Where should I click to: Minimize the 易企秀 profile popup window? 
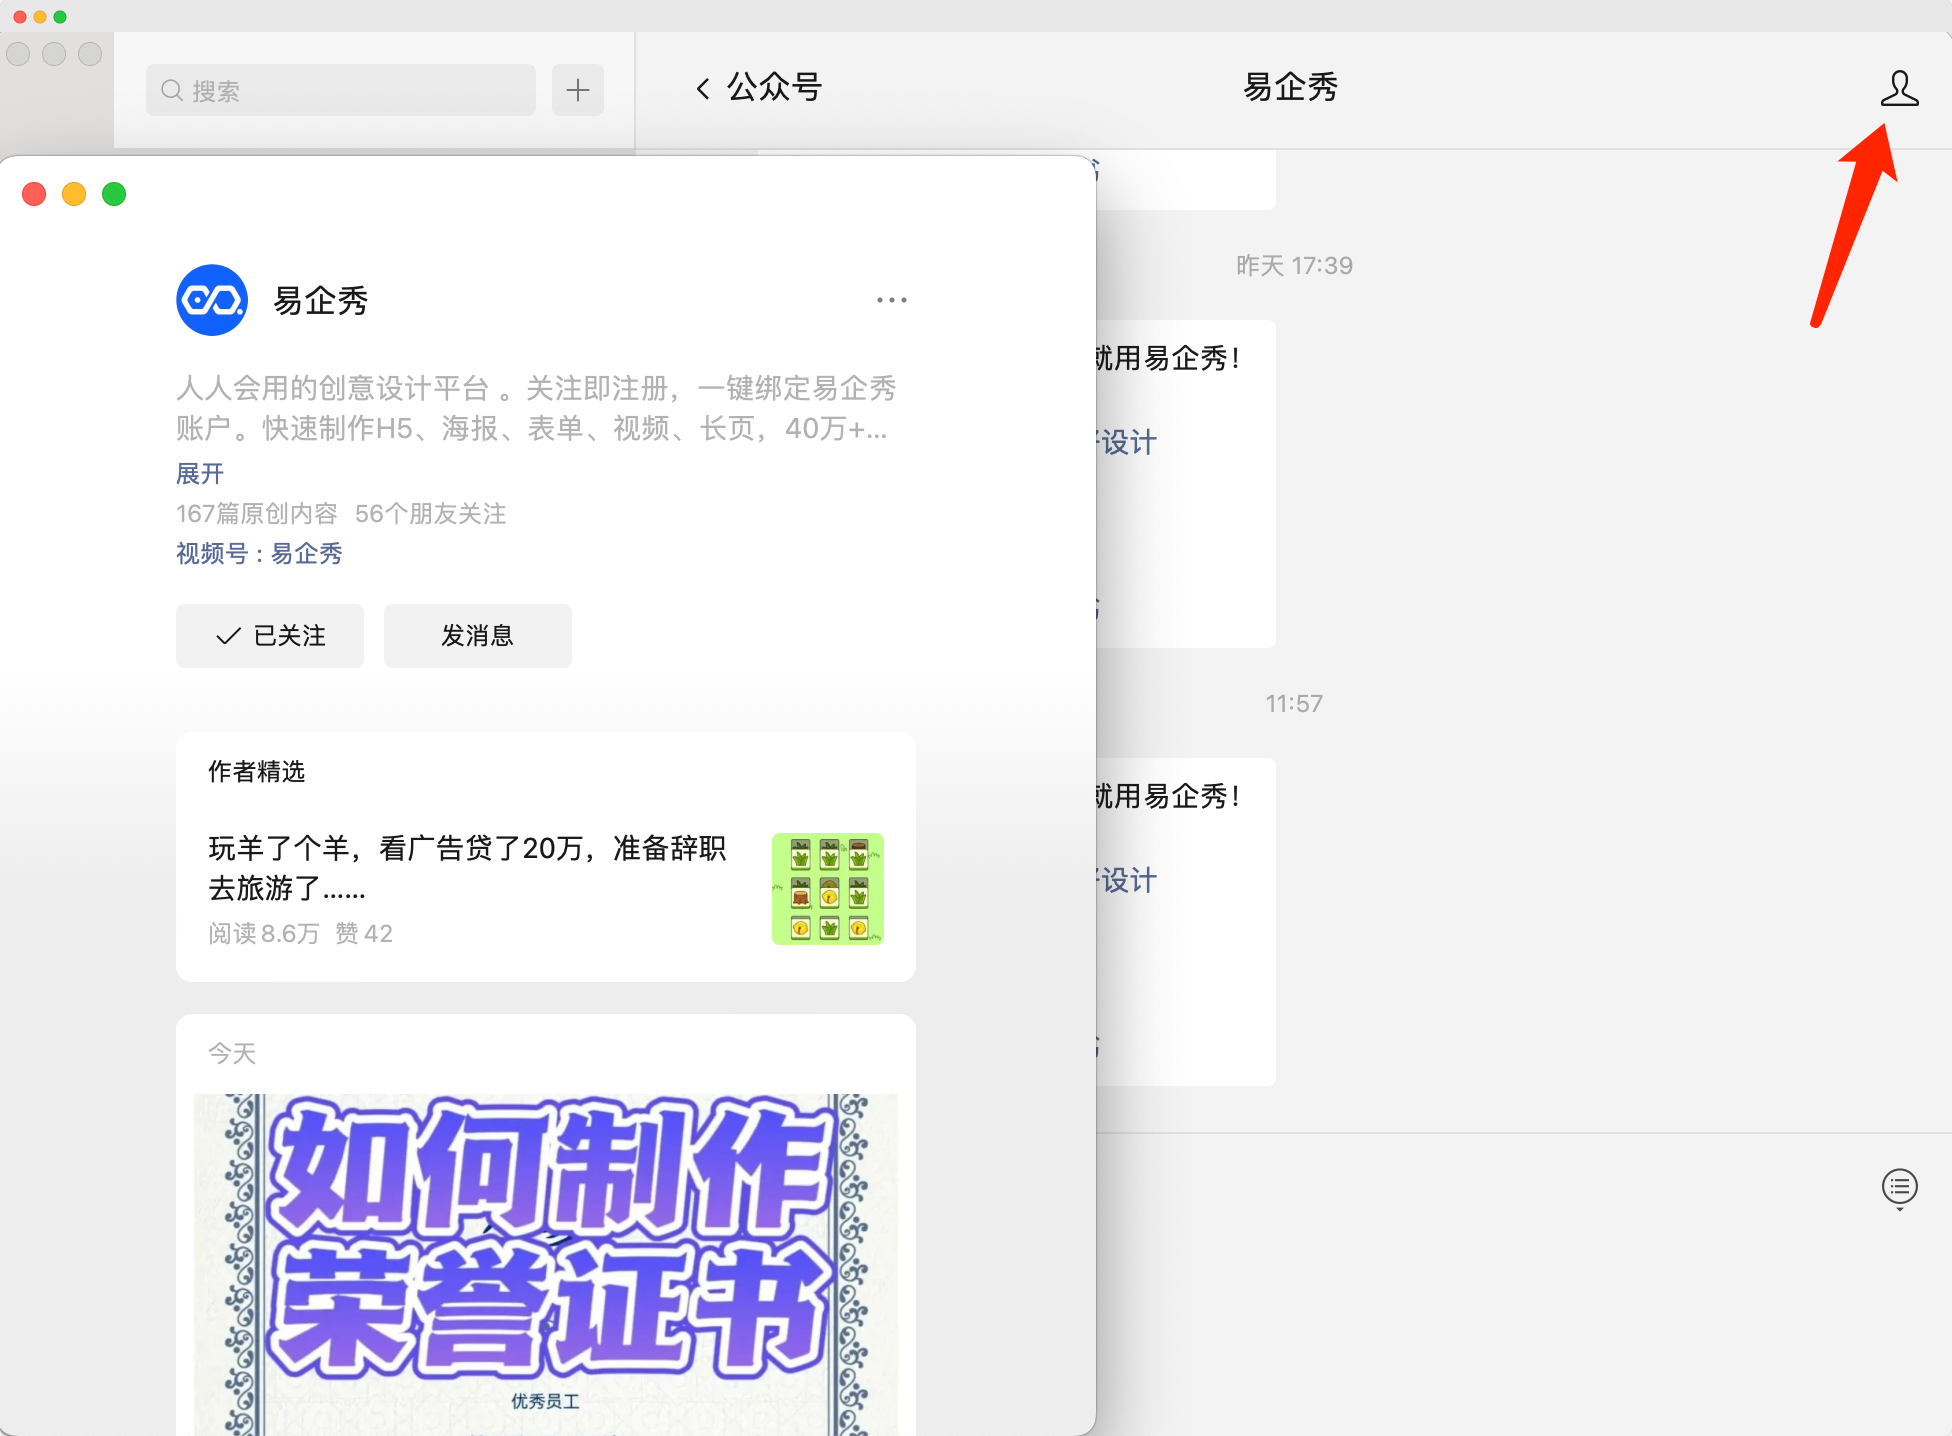[74, 194]
